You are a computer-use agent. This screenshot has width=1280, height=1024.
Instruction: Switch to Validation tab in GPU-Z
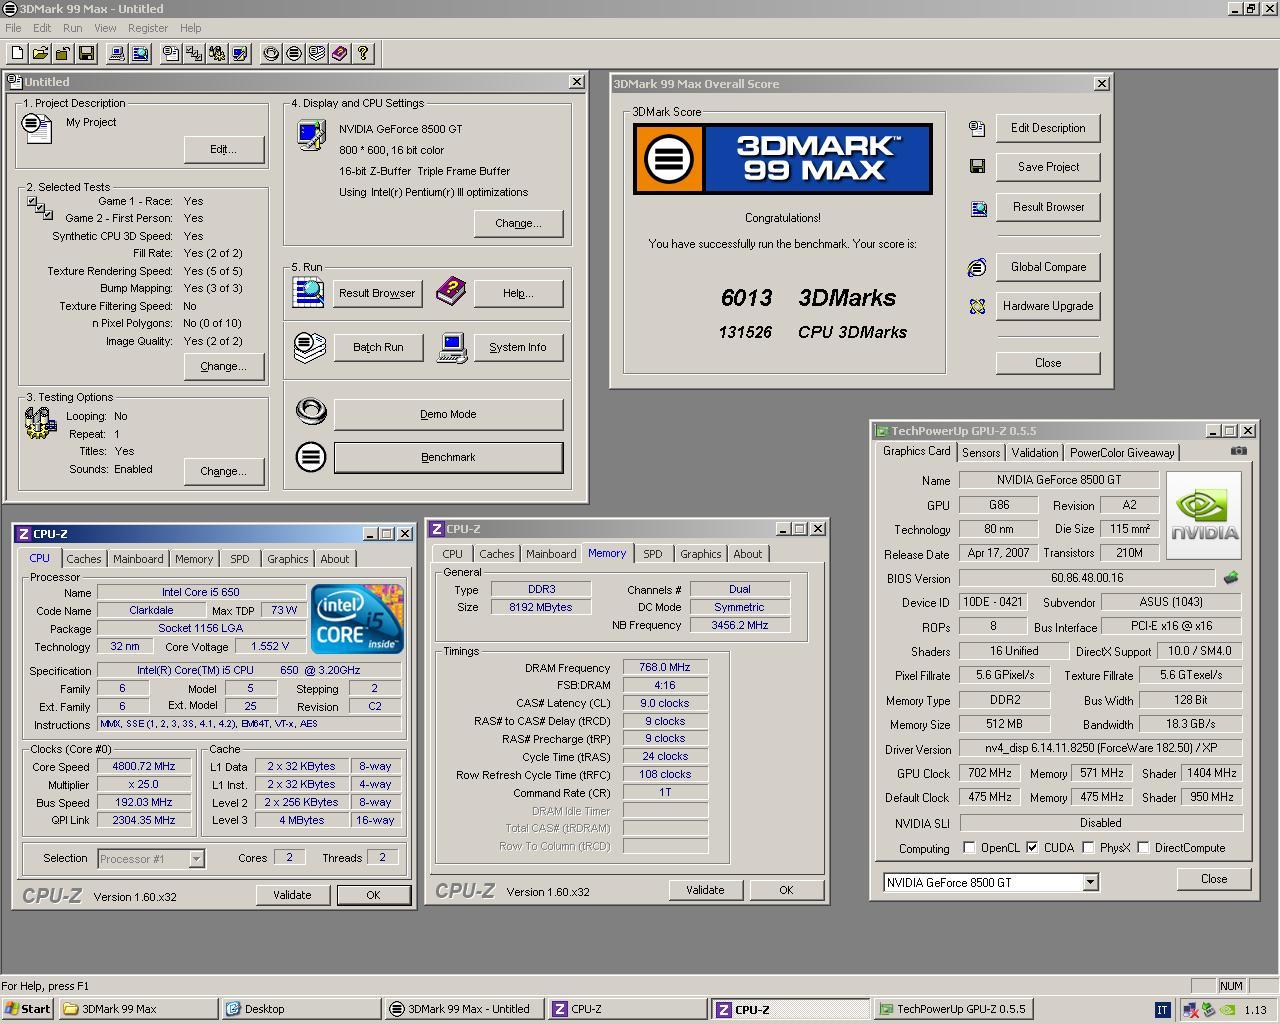1034,453
